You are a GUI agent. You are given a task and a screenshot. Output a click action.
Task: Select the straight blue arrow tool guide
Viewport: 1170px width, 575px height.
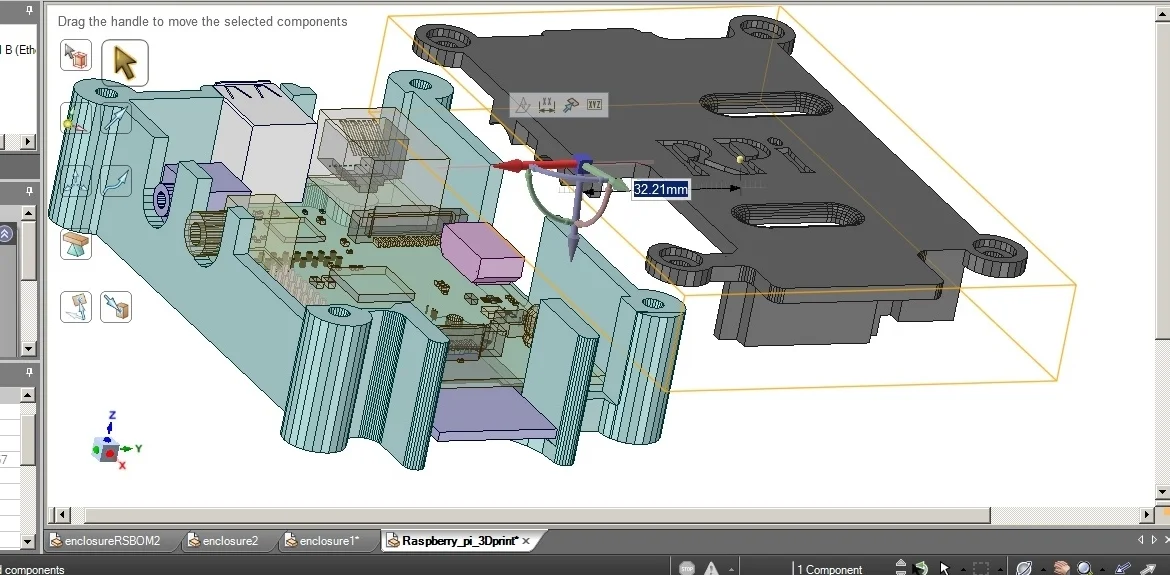116,118
